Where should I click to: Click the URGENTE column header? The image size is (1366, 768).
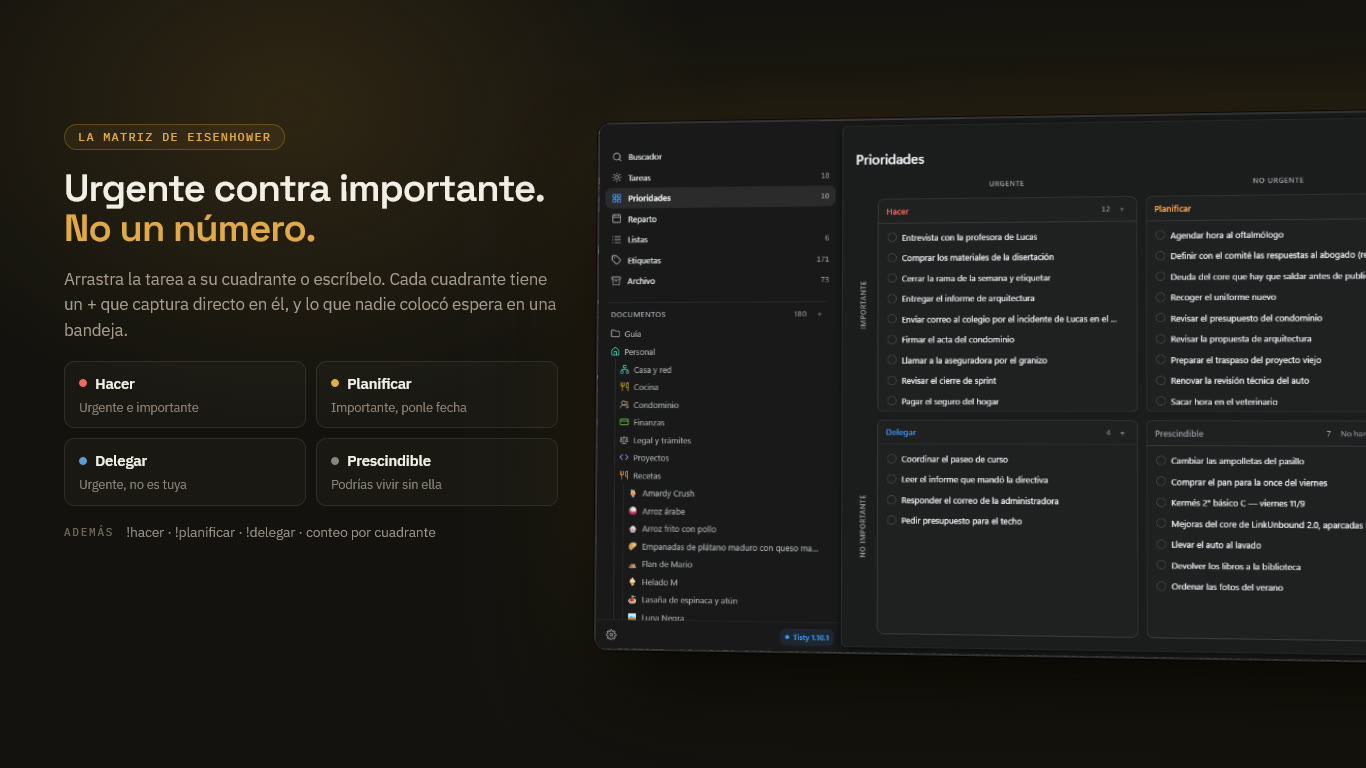click(1006, 184)
